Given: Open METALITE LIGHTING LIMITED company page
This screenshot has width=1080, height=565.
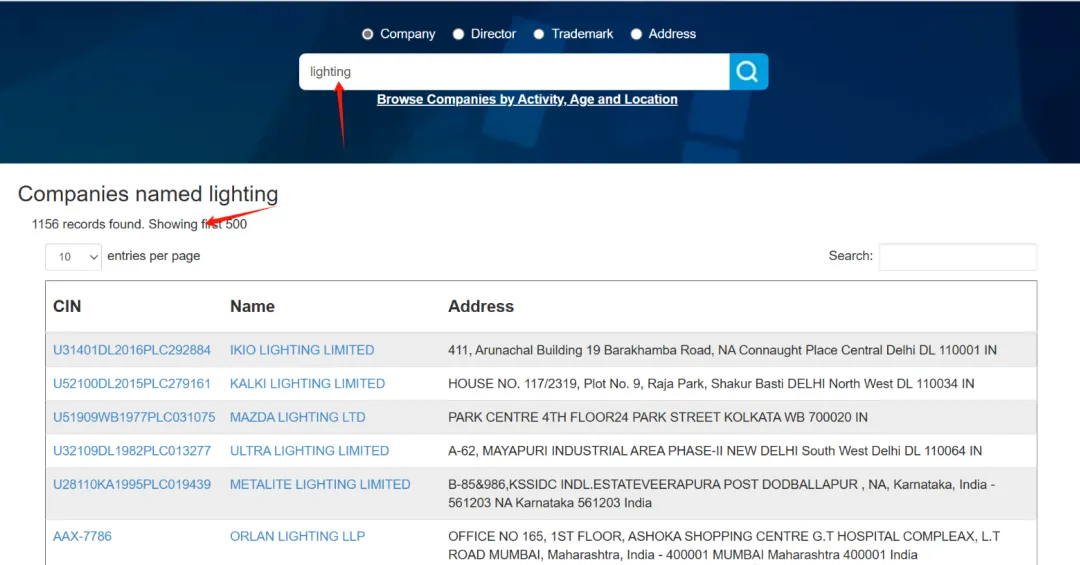Looking at the screenshot, I should click(320, 485).
